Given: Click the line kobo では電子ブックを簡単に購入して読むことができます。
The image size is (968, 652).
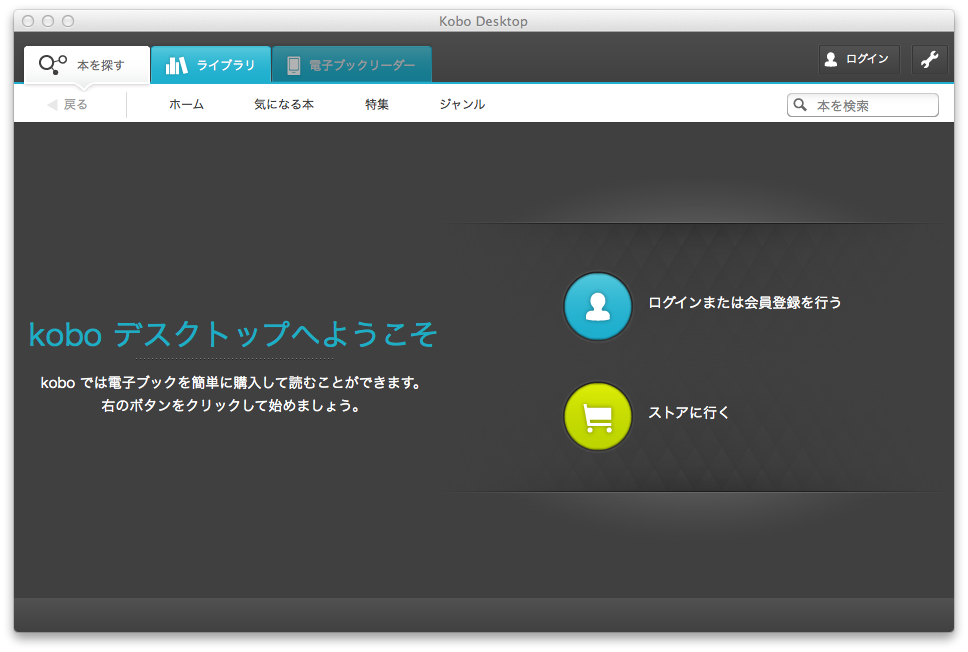Looking at the screenshot, I should (232, 383).
